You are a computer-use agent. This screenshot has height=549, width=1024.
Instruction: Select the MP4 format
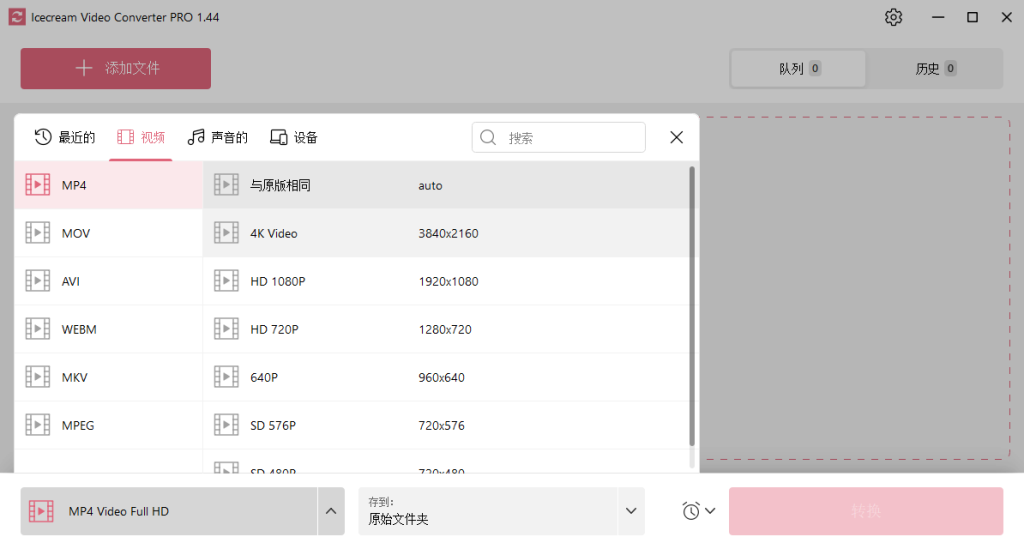pyautogui.click(x=108, y=185)
